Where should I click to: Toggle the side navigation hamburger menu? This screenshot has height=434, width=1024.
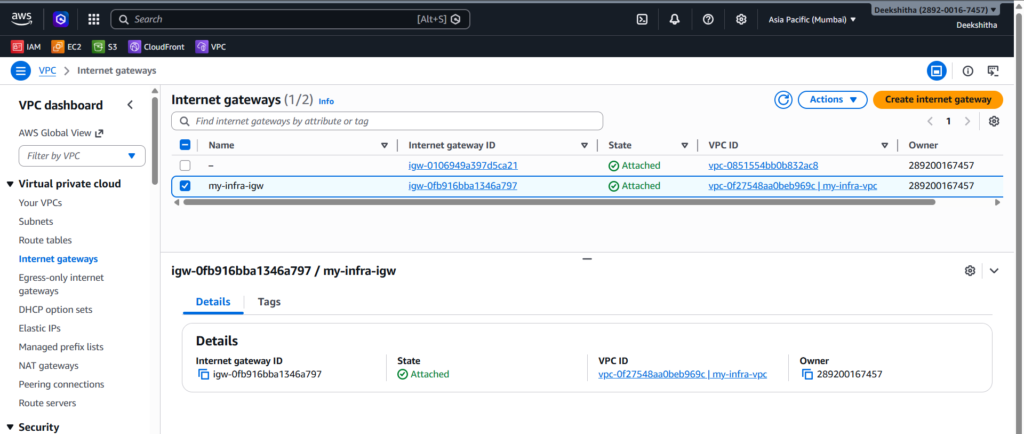(20, 70)
